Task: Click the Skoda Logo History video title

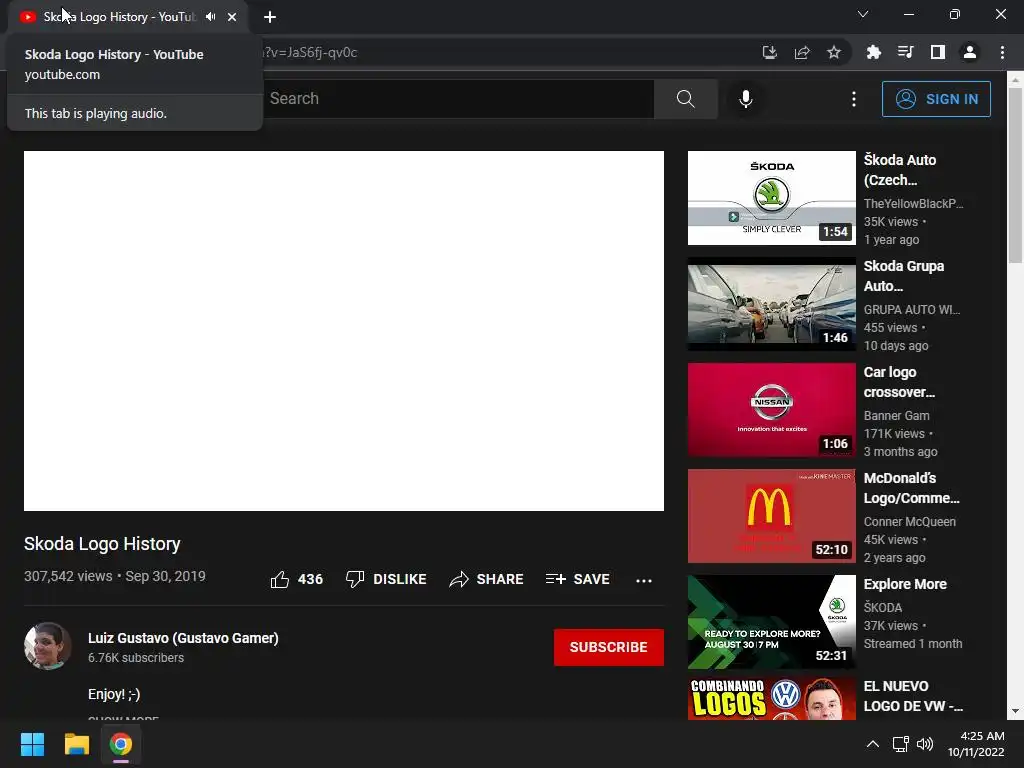Action: coord(102,543)
